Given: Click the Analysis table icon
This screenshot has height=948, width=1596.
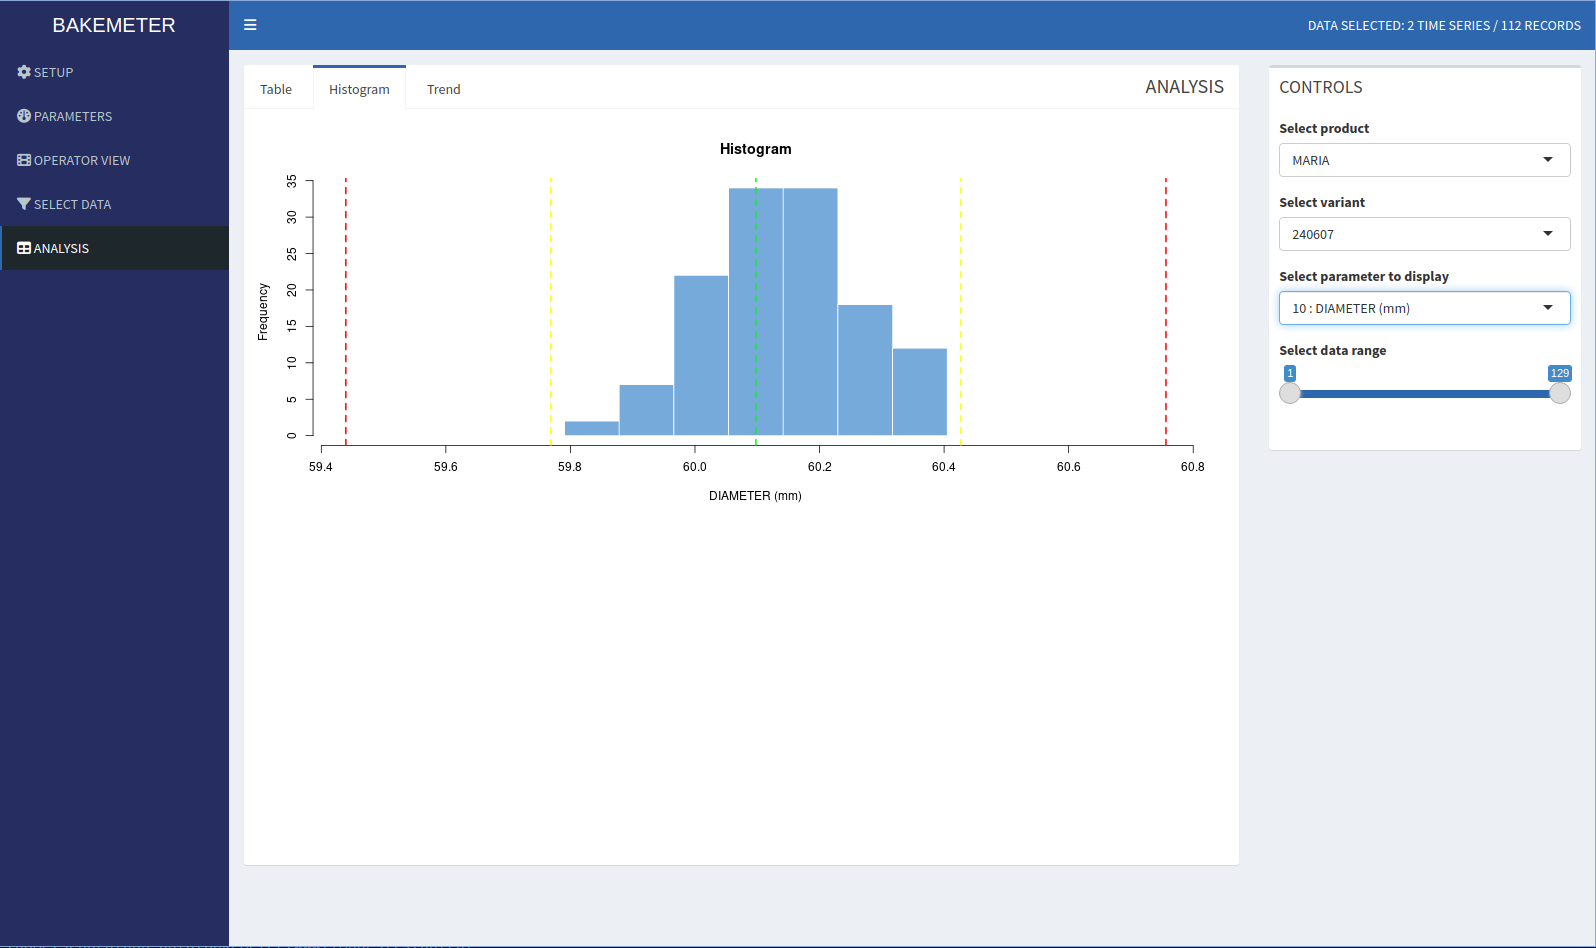Looking at the screenshot, I should pyautogui.click(x=24, y=248).
